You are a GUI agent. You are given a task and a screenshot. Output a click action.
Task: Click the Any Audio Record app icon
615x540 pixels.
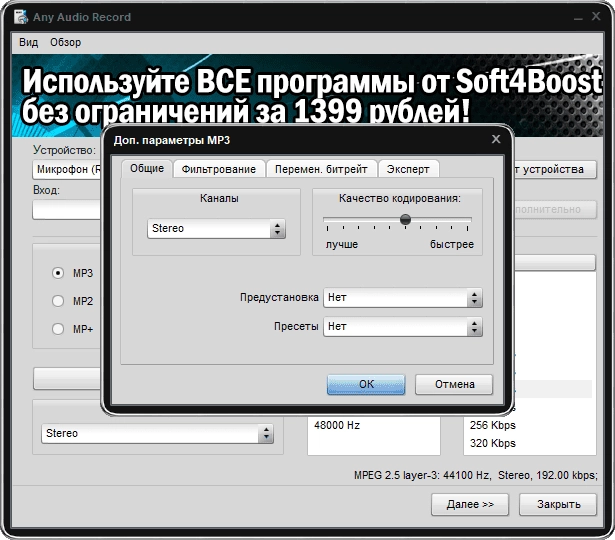(21, 17)
